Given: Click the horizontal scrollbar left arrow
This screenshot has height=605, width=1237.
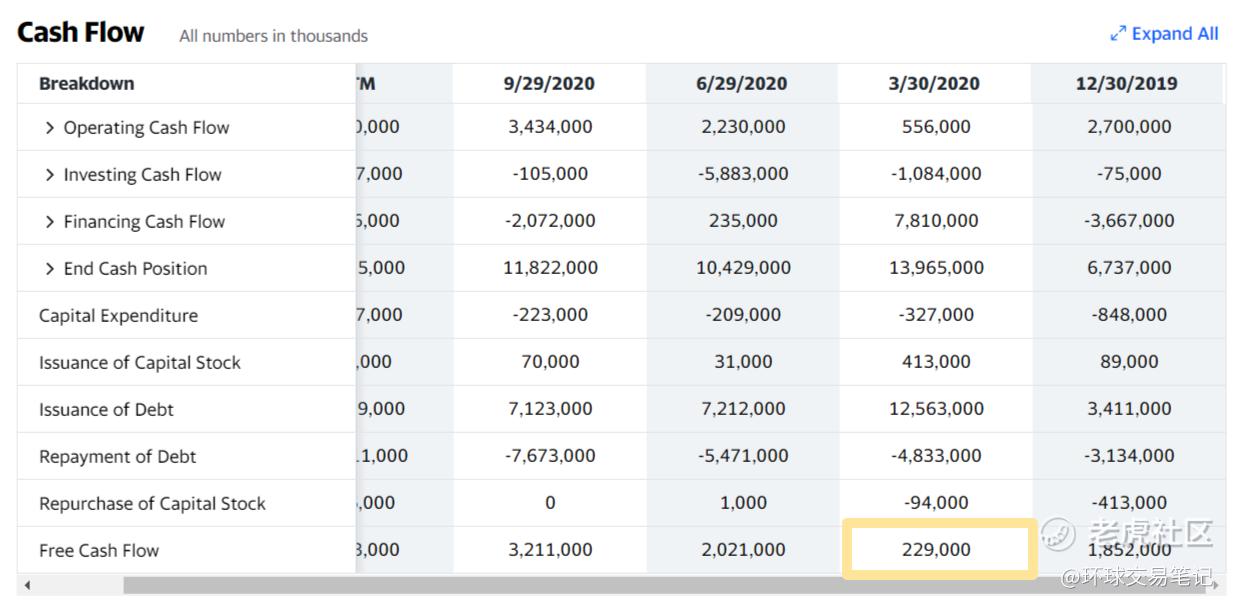Looking at the screenshot, I should point(27,585).
